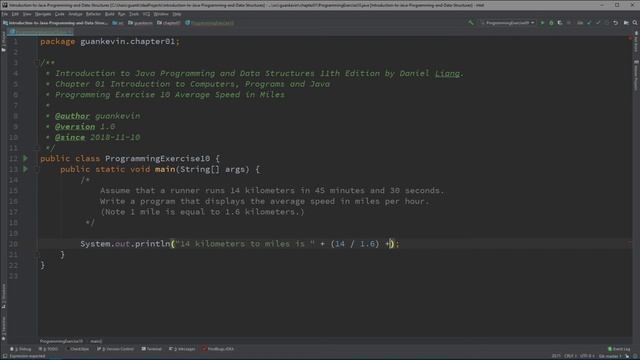Click the UTF-8 encoding status bar entry

pyautogui.click(x=587, y=356)
